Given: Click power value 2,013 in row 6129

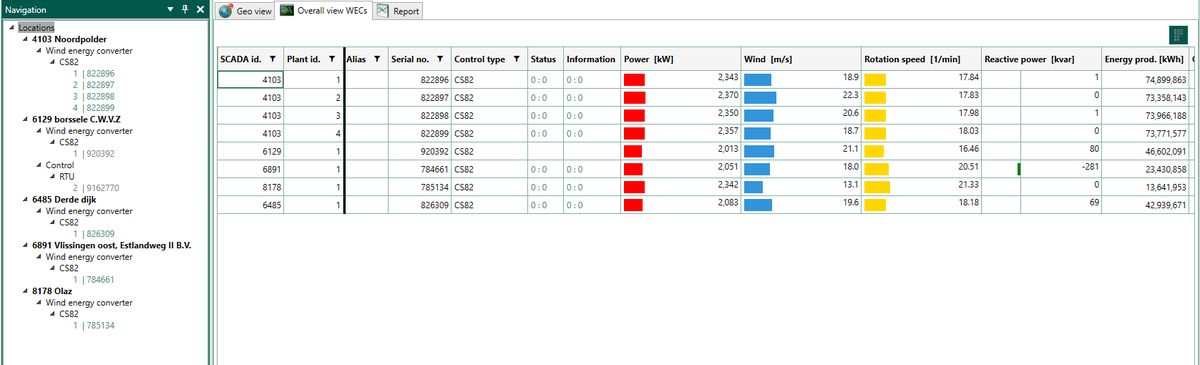Looking at the screenshot, I should 727,150.
